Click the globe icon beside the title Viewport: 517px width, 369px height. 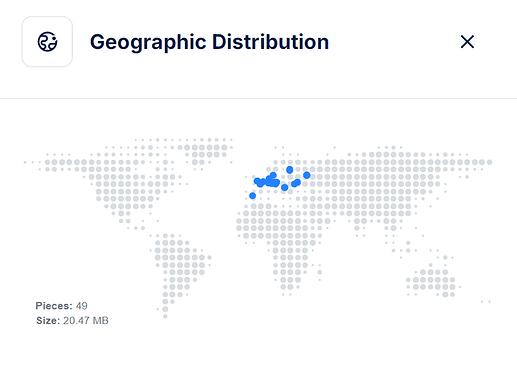point(47,42)
